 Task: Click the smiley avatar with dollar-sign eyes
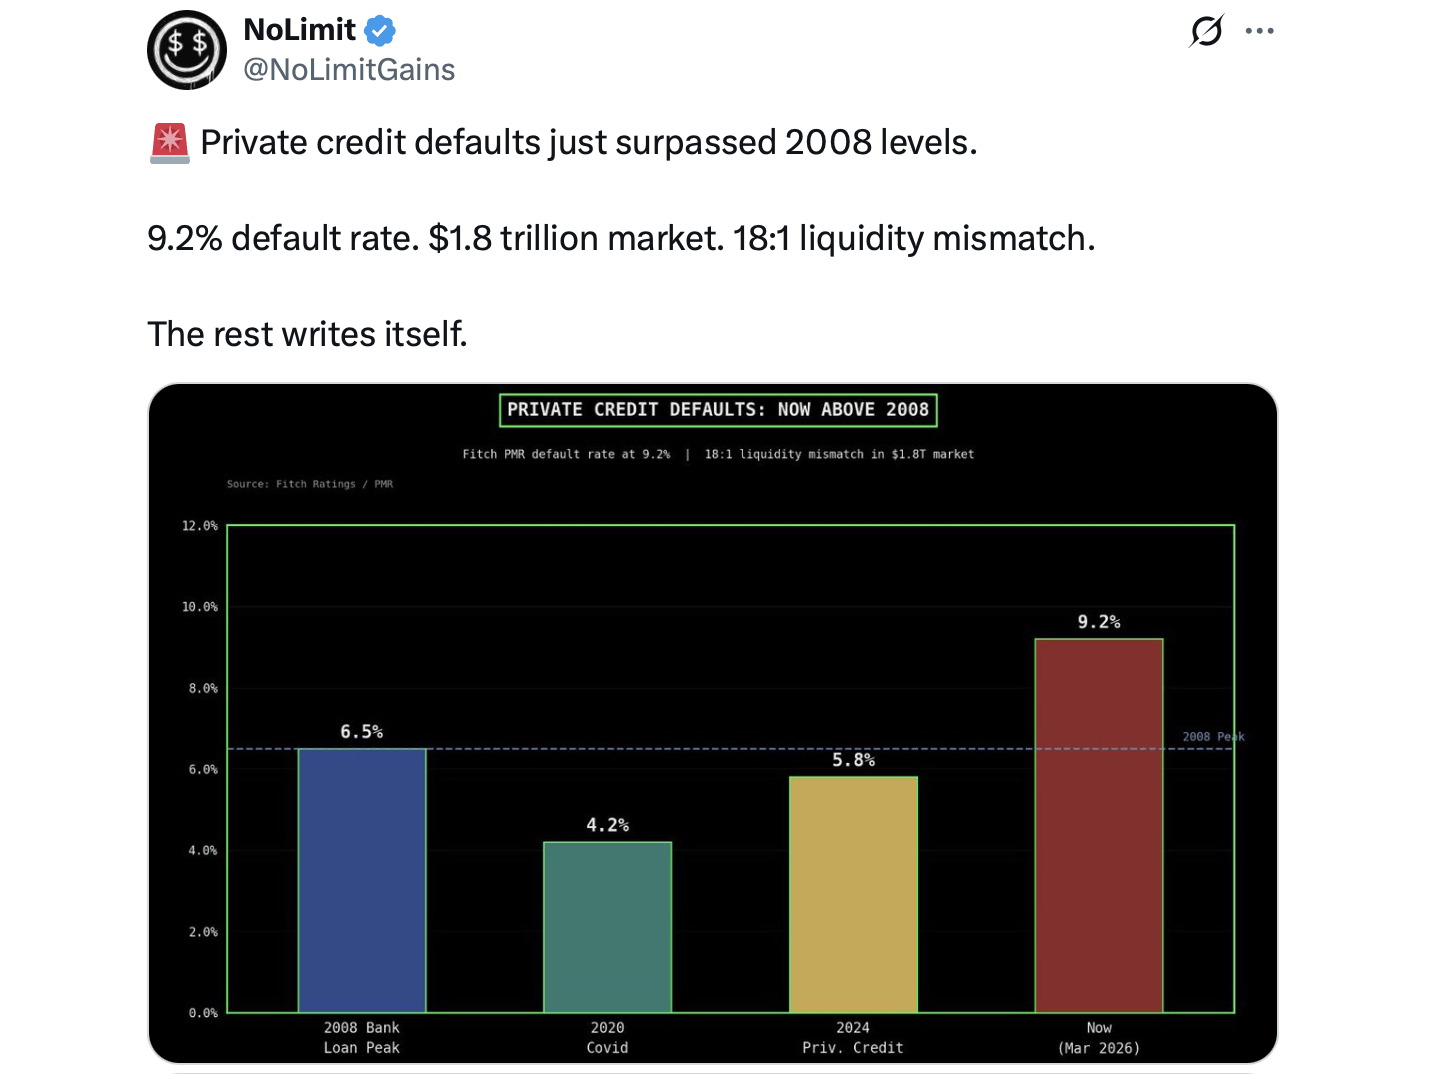pyautogui.click(x=187, y=50)
